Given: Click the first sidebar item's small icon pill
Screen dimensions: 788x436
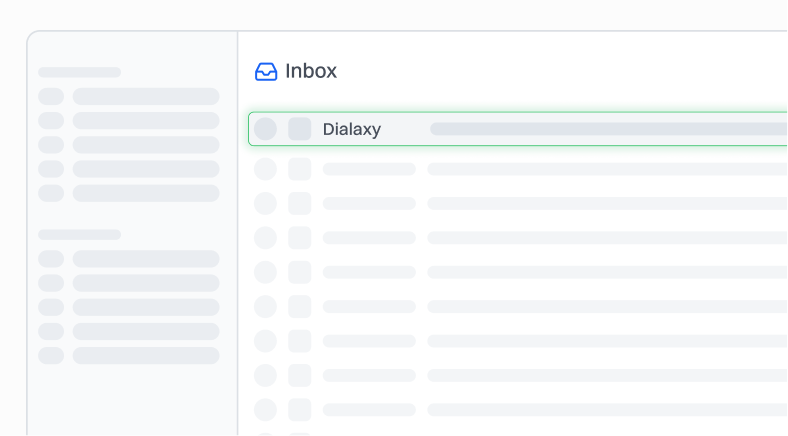Looking at the screenshot, I should click(x=51, y=96).
